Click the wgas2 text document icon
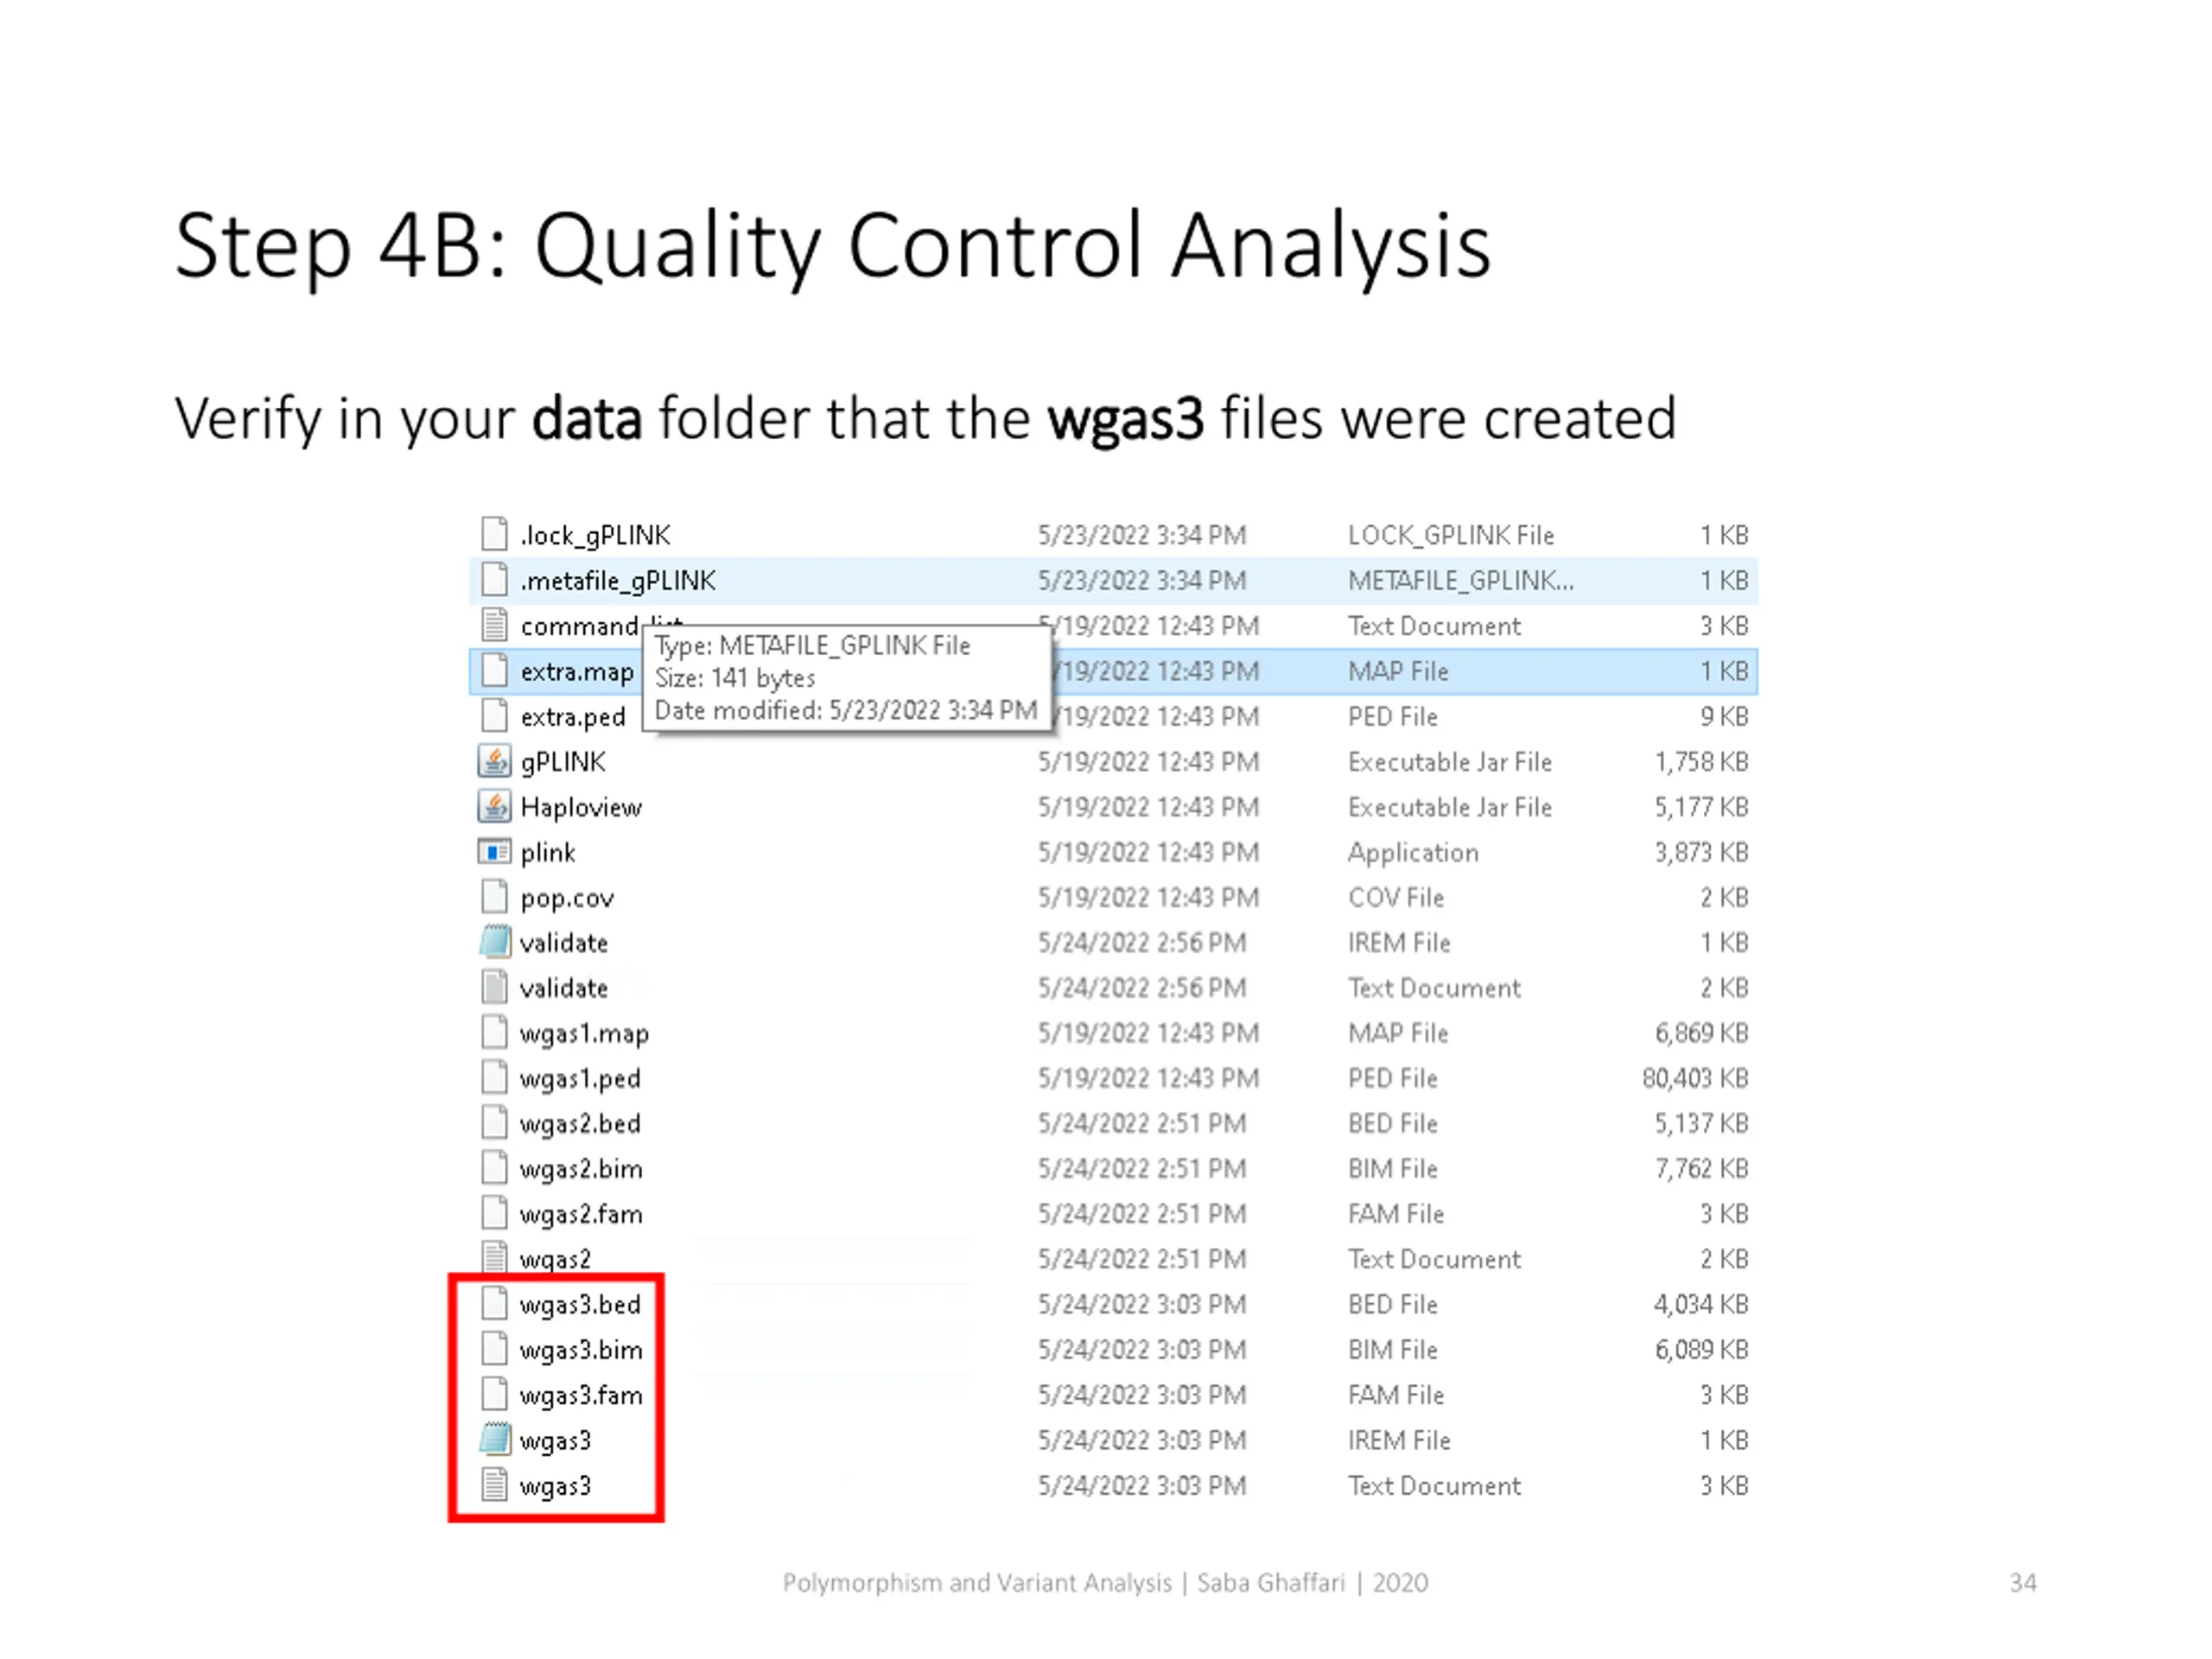 coord(494,1257)
